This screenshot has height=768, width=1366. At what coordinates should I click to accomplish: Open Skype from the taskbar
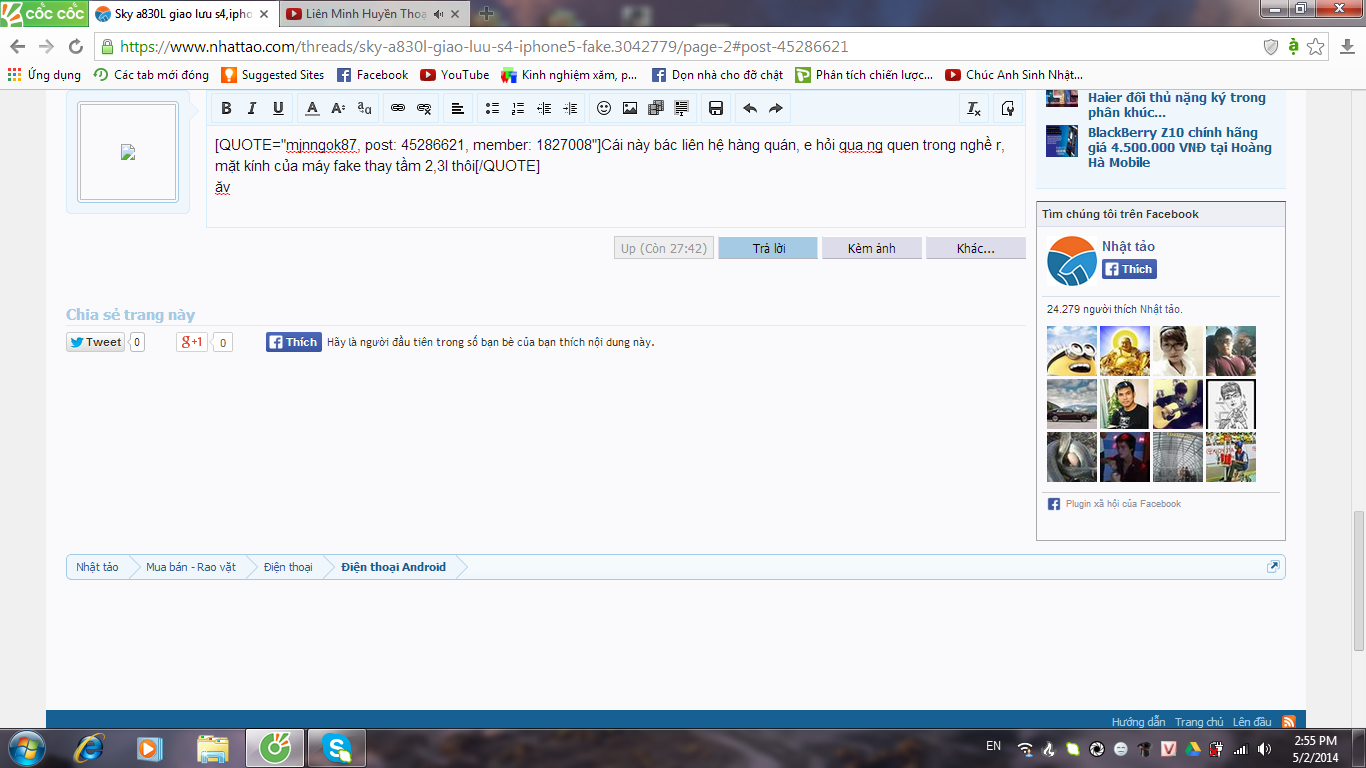coord(337,747)
